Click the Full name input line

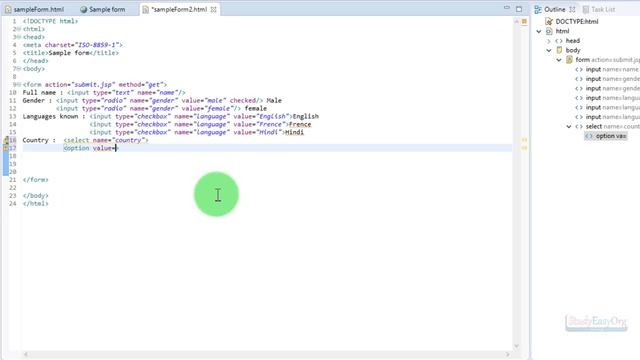coord(104,93)
